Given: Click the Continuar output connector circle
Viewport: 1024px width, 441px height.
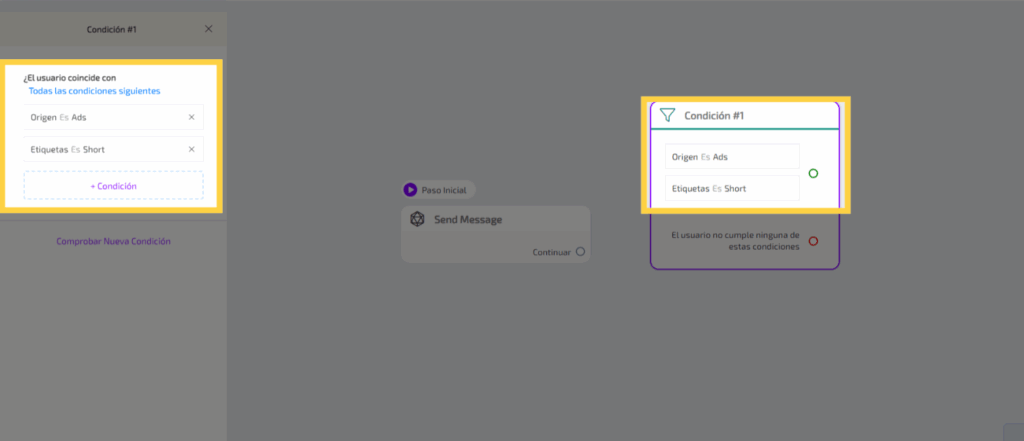Looking at the screenshot, I should click(x=580, y=252).
